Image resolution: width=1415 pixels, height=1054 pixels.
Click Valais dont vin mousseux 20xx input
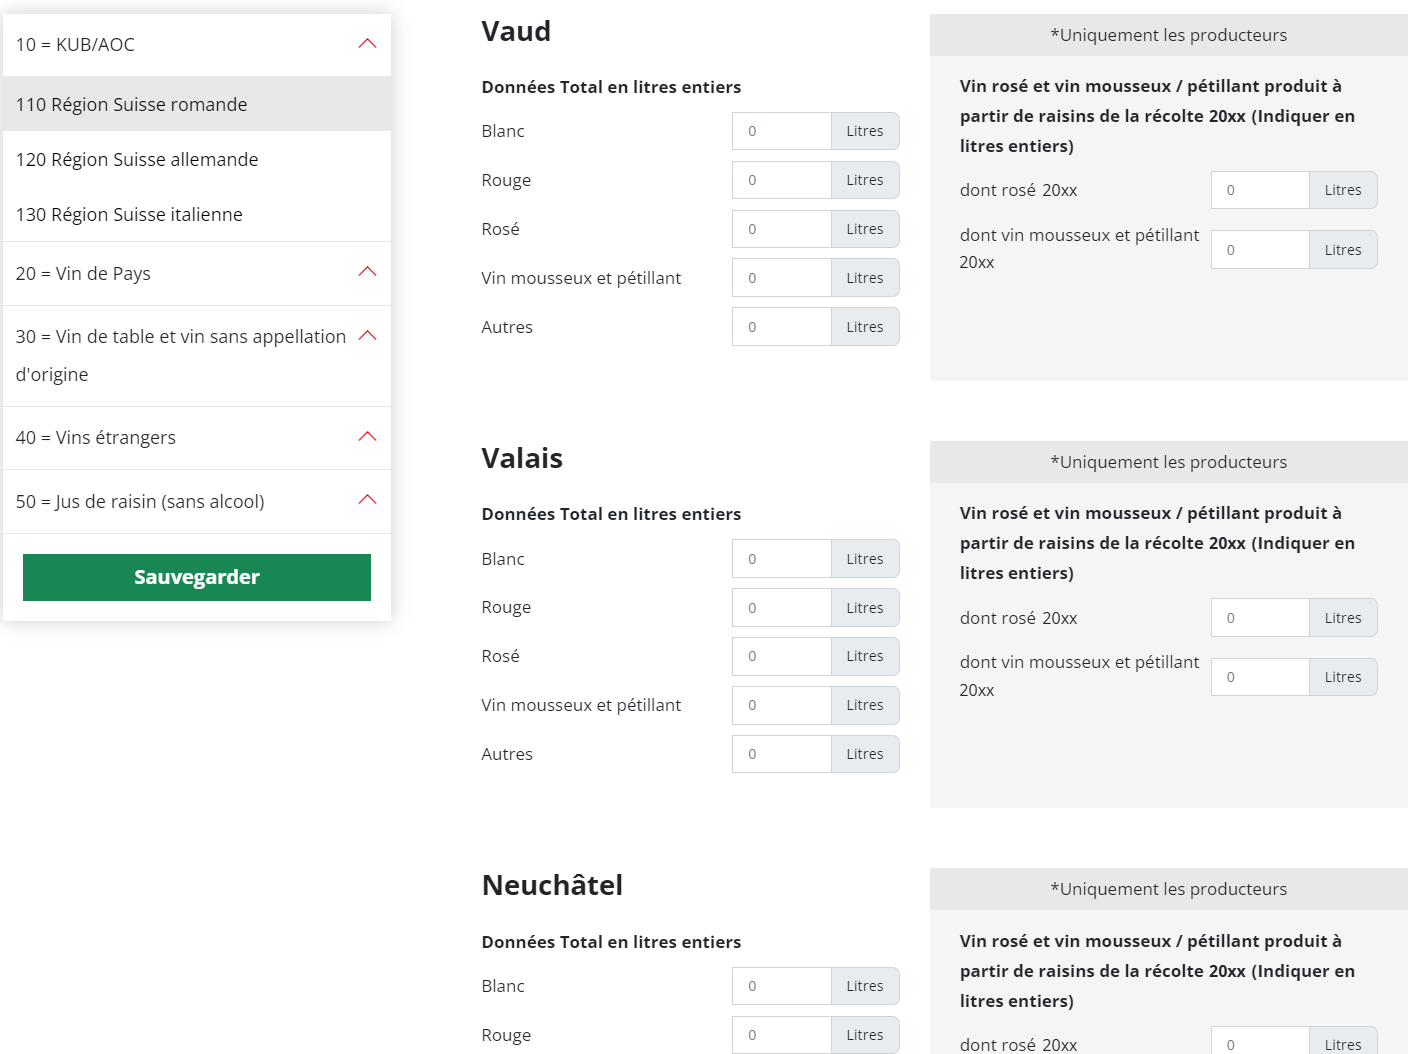1259,677
